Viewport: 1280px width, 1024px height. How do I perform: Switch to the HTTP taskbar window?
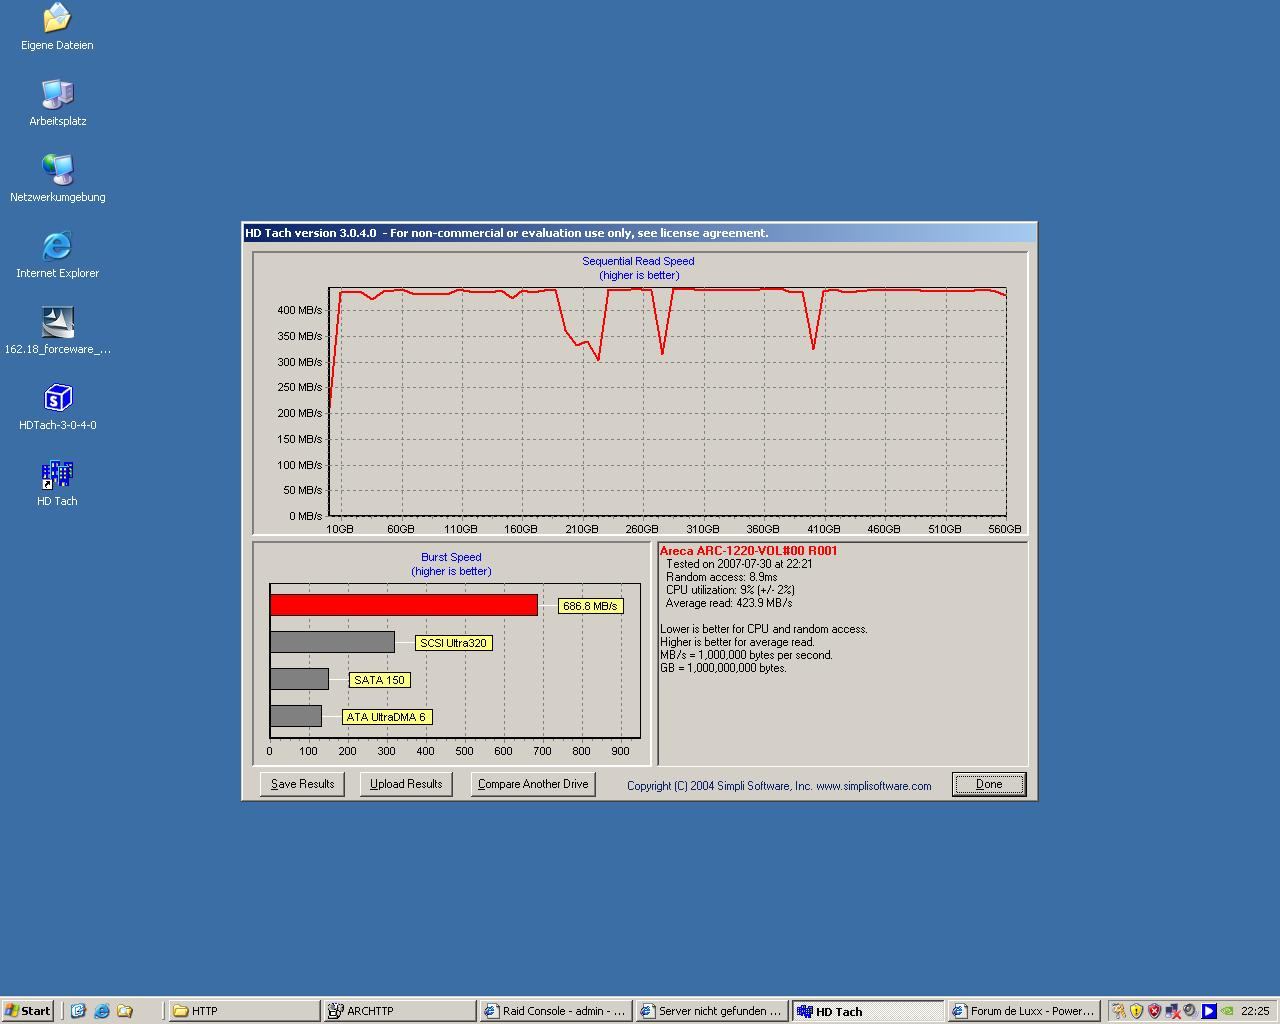pos(243,1011)
